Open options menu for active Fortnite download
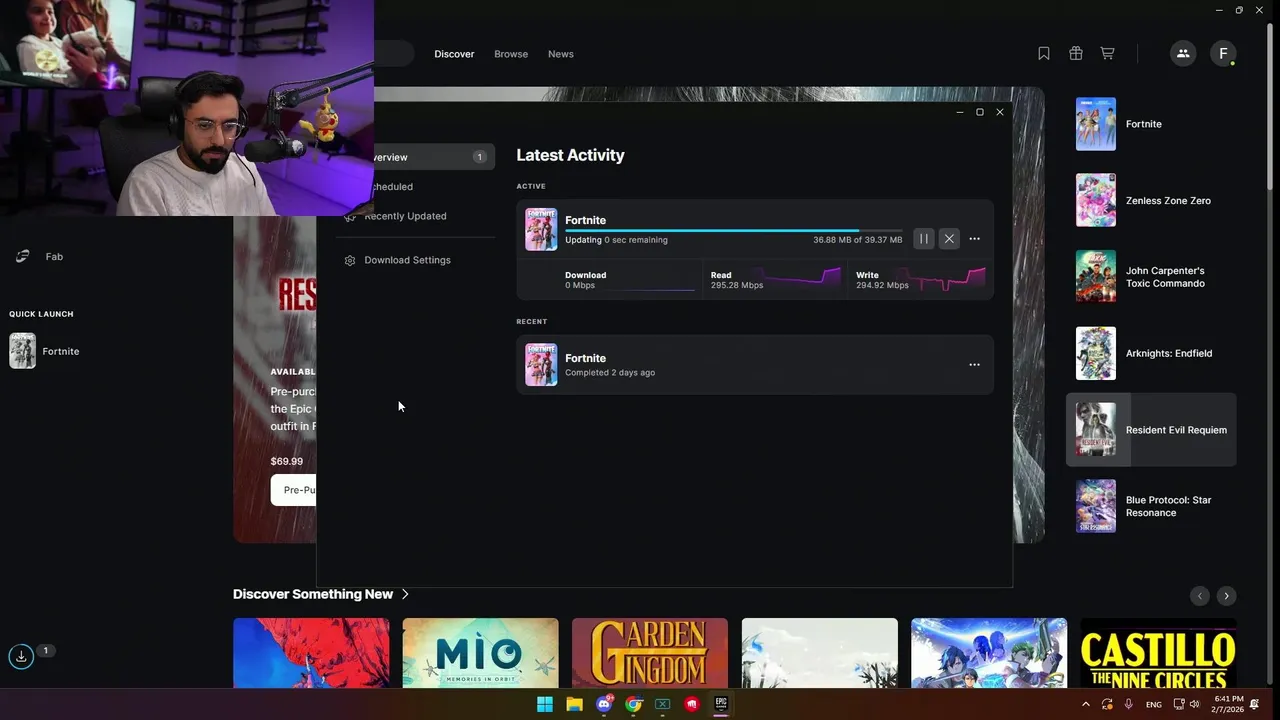This screenshot has height=720, width=1280. (974, 239)
